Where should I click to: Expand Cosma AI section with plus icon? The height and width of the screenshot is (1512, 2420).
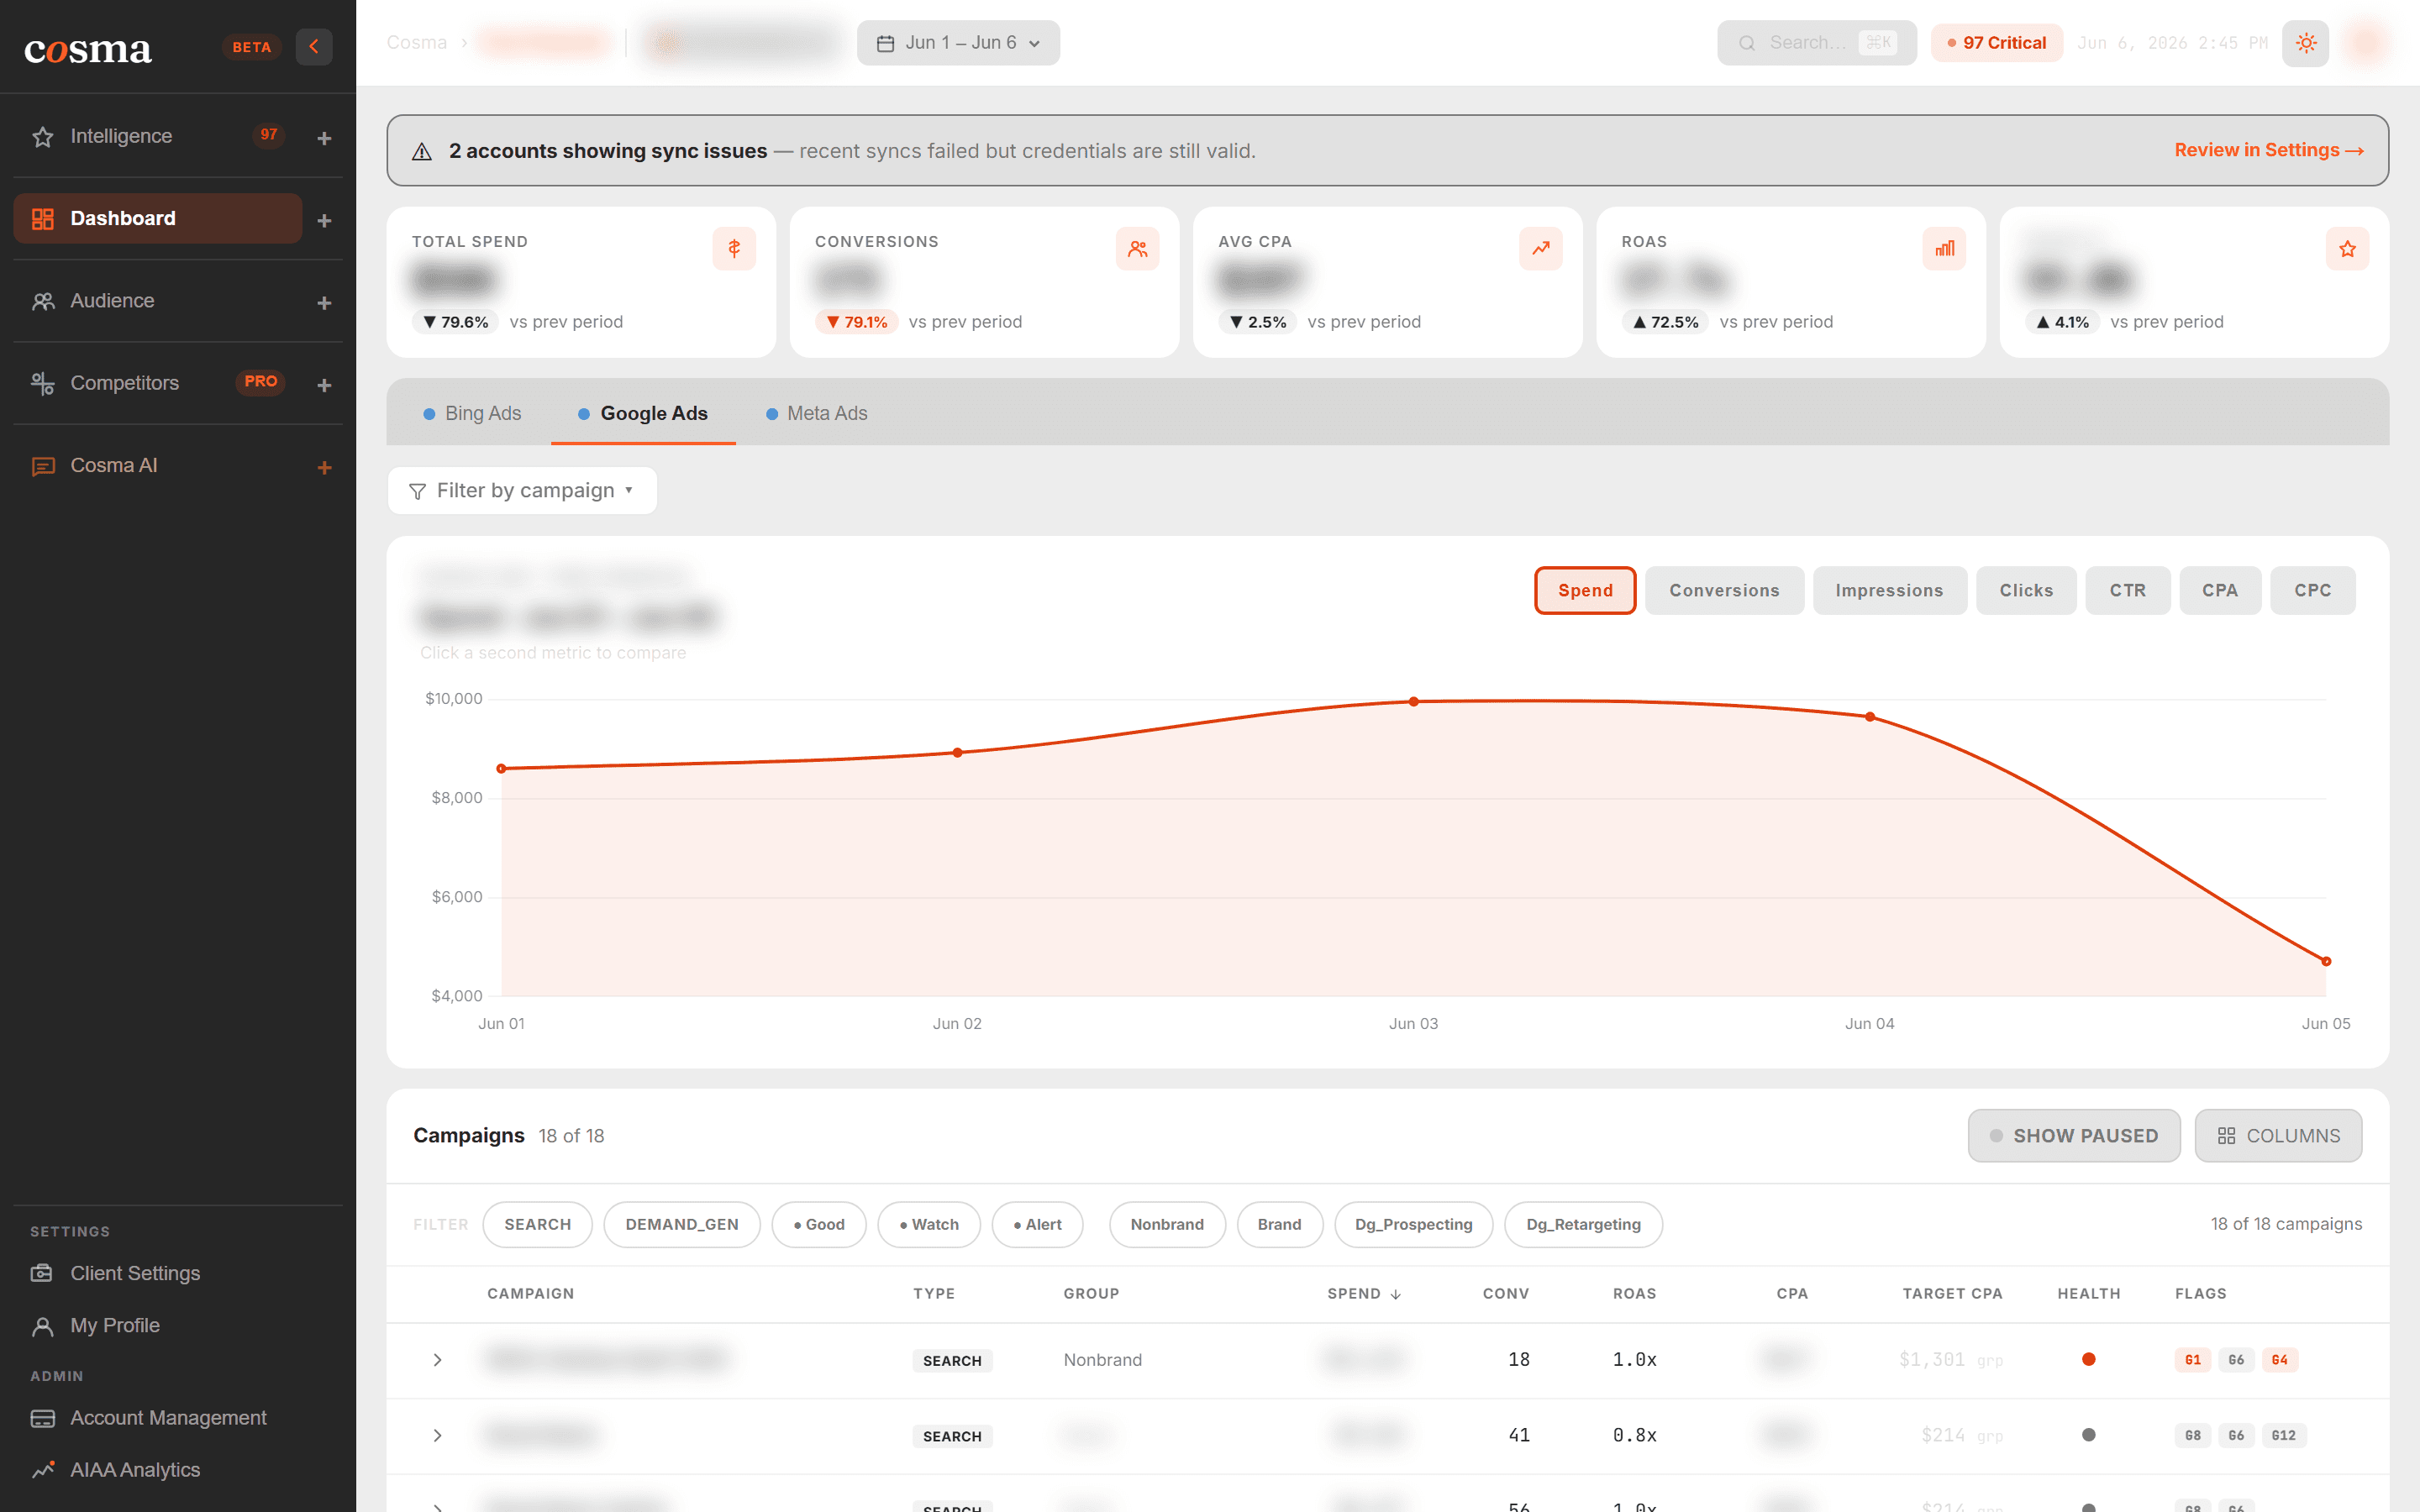324,467
